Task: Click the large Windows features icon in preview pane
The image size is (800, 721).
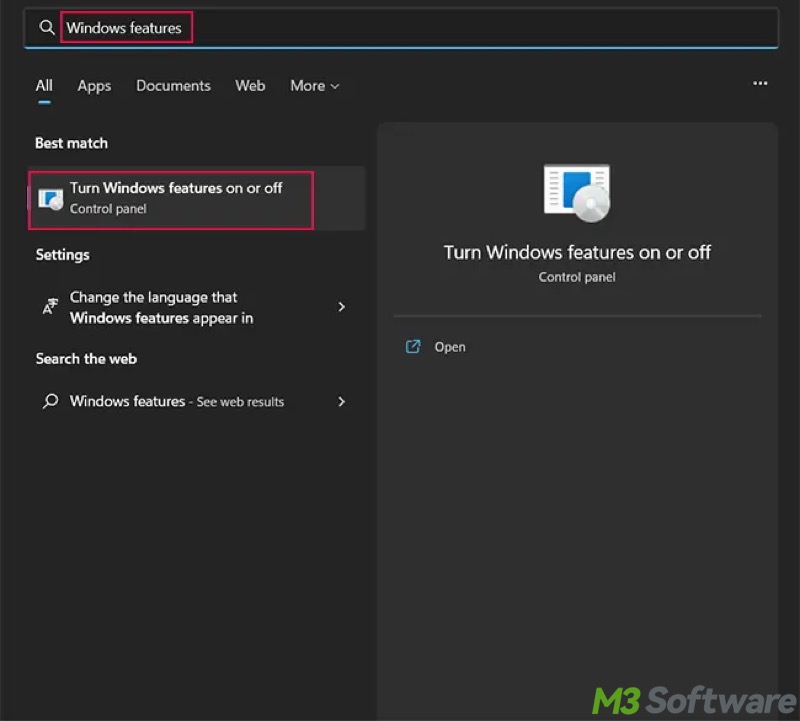Action: coord(577,193)
